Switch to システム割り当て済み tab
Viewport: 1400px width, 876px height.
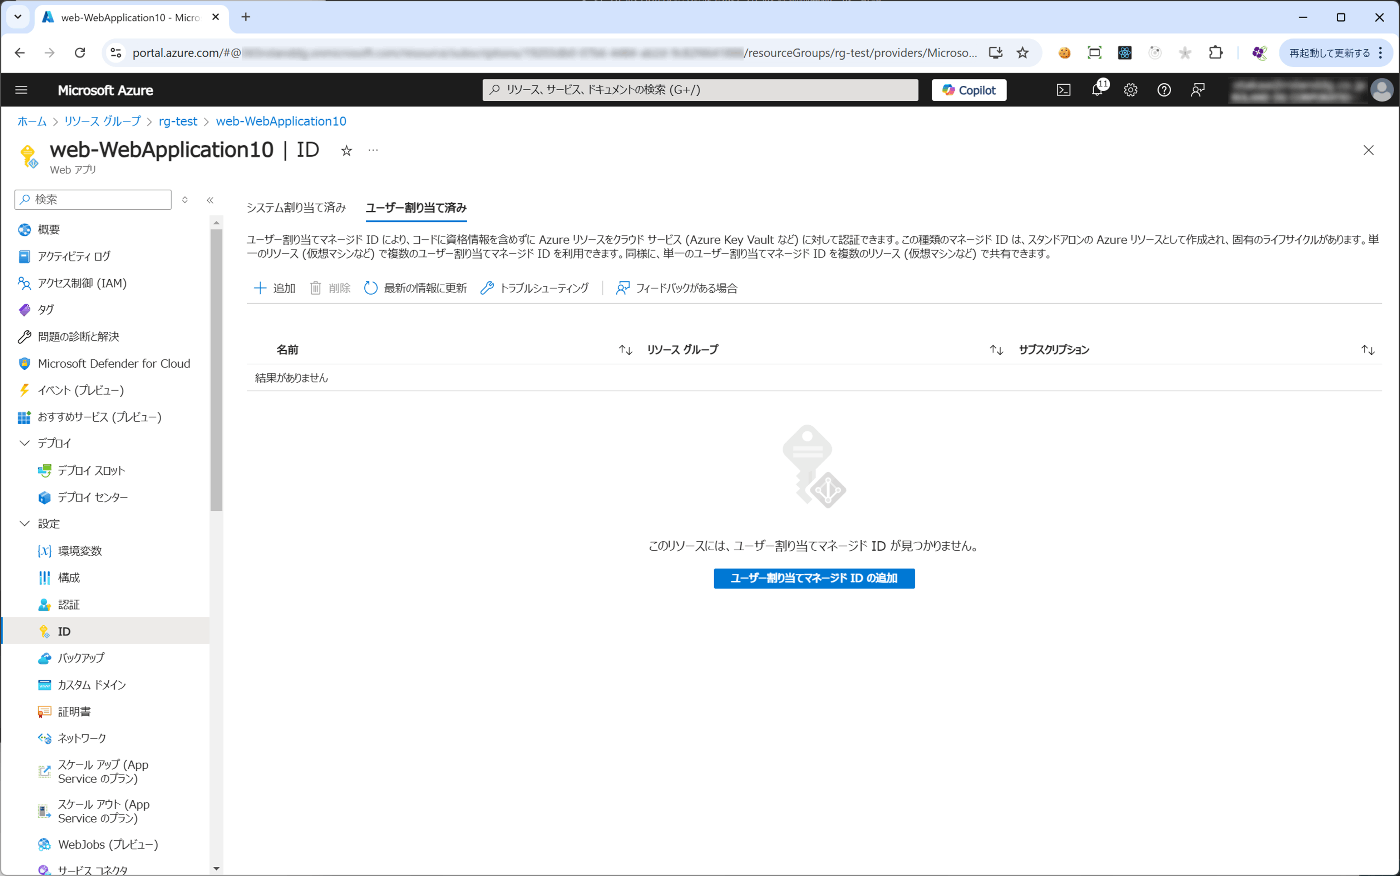tap(296, 208)
